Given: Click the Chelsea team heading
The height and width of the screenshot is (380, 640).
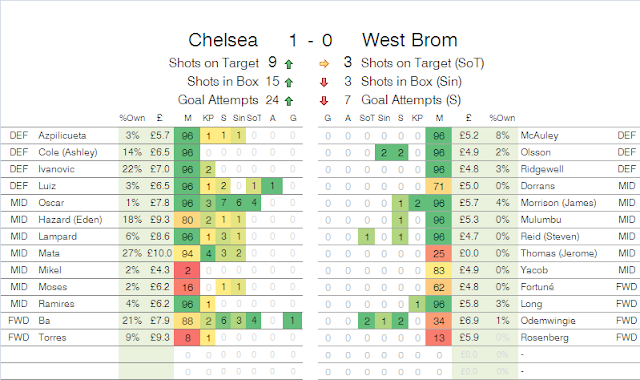Looking at the screenshot, I should [223, 40].
